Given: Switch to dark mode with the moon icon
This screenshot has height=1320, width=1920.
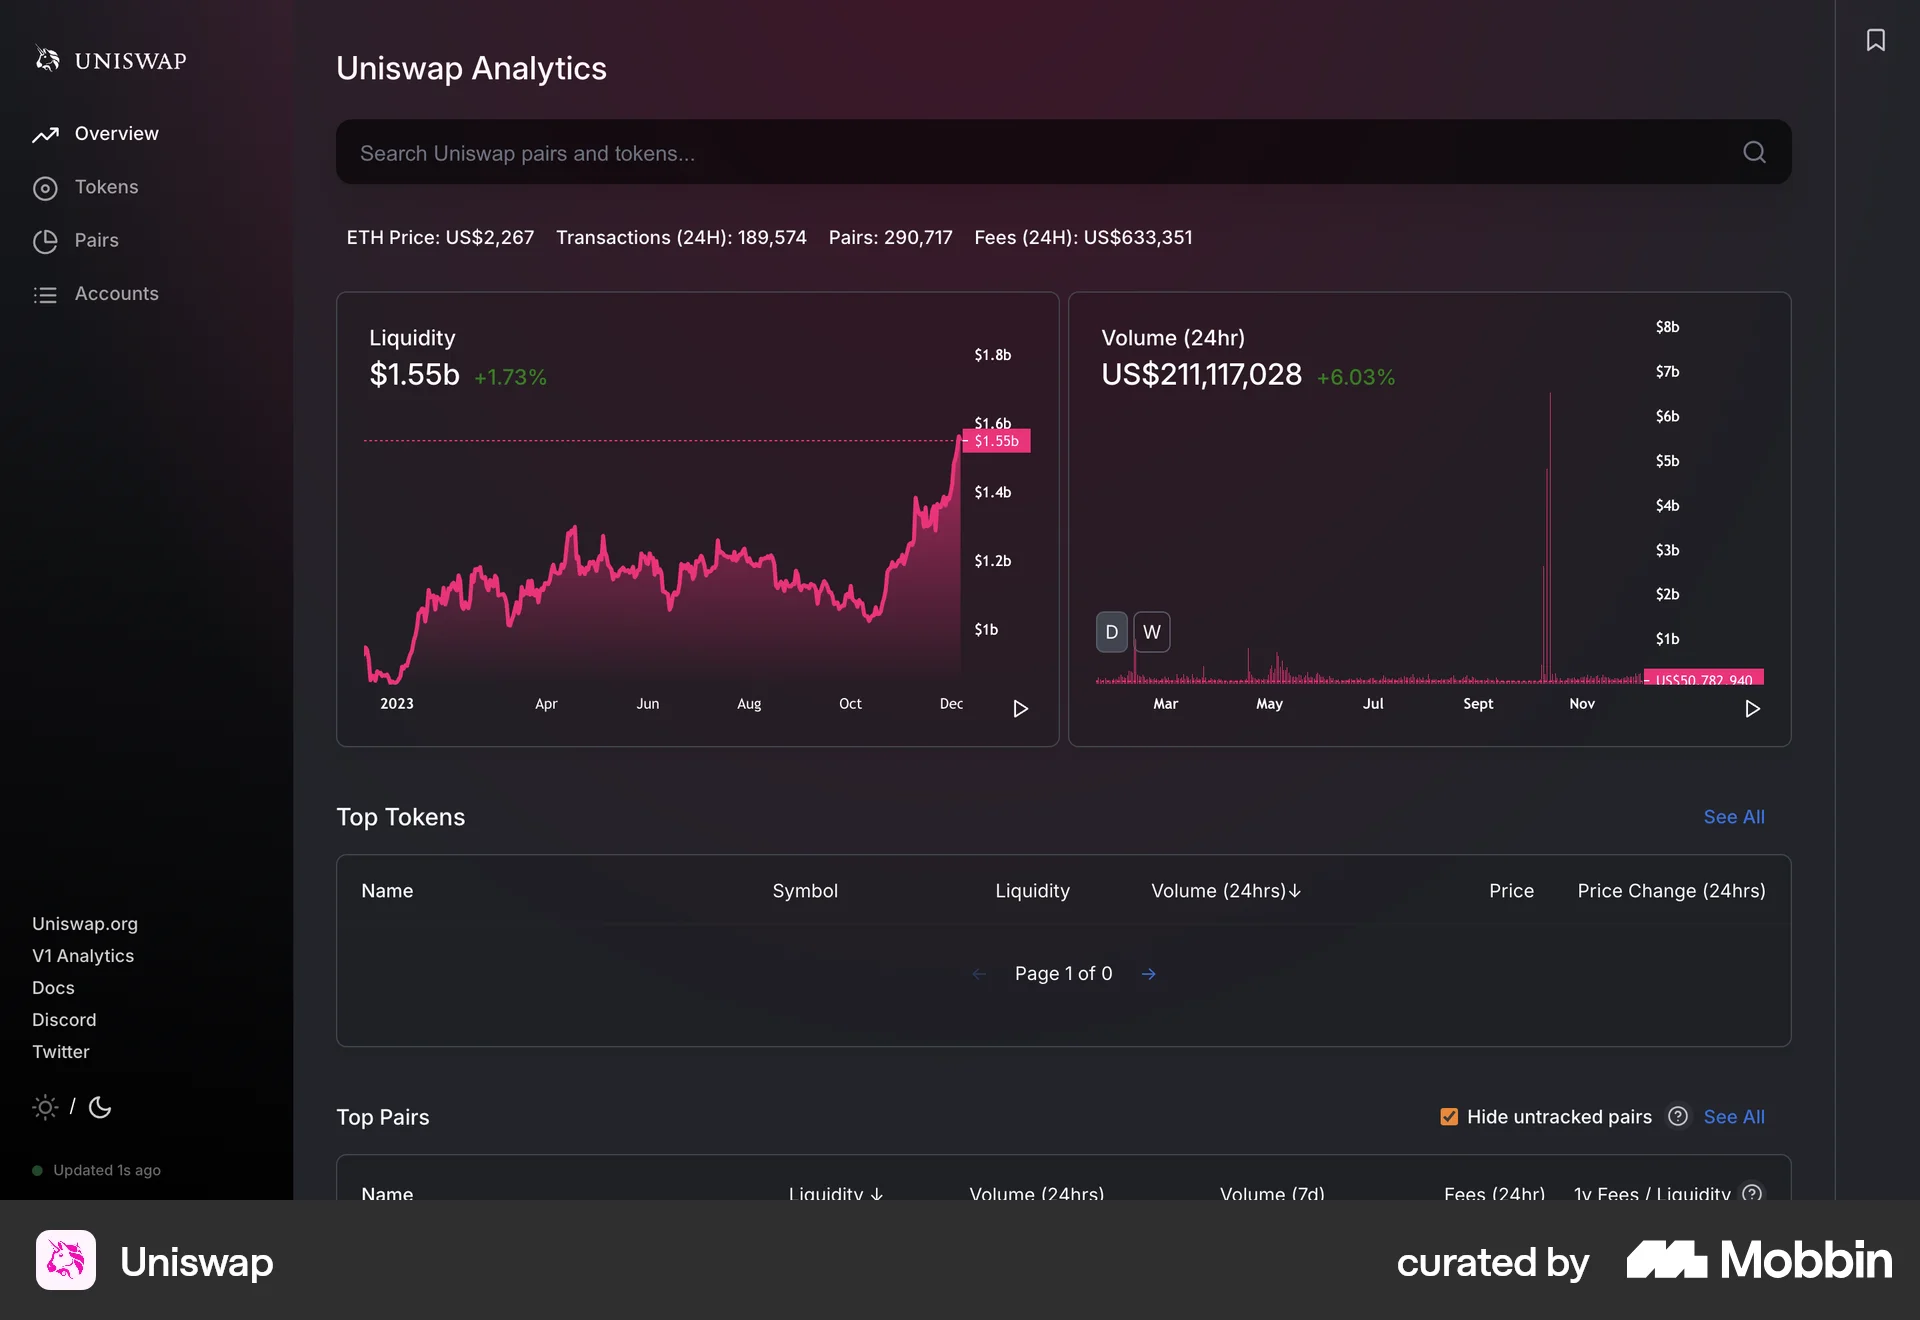Looking at the screenshot, I should click(99, 1108).
